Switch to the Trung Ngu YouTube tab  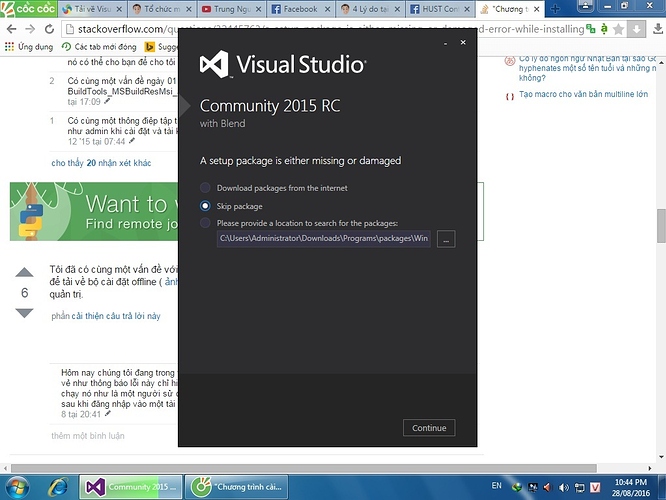[231, 9]
